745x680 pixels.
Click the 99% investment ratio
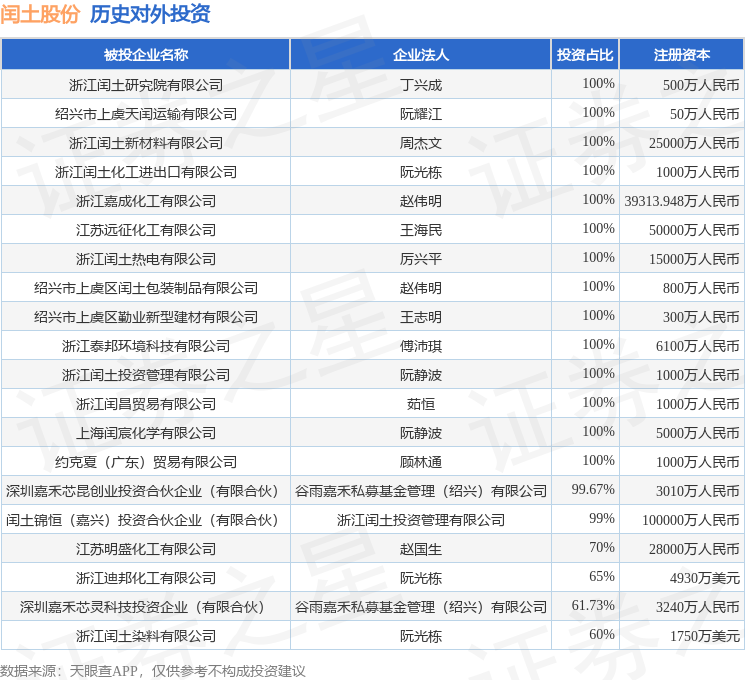coord(602,518)
